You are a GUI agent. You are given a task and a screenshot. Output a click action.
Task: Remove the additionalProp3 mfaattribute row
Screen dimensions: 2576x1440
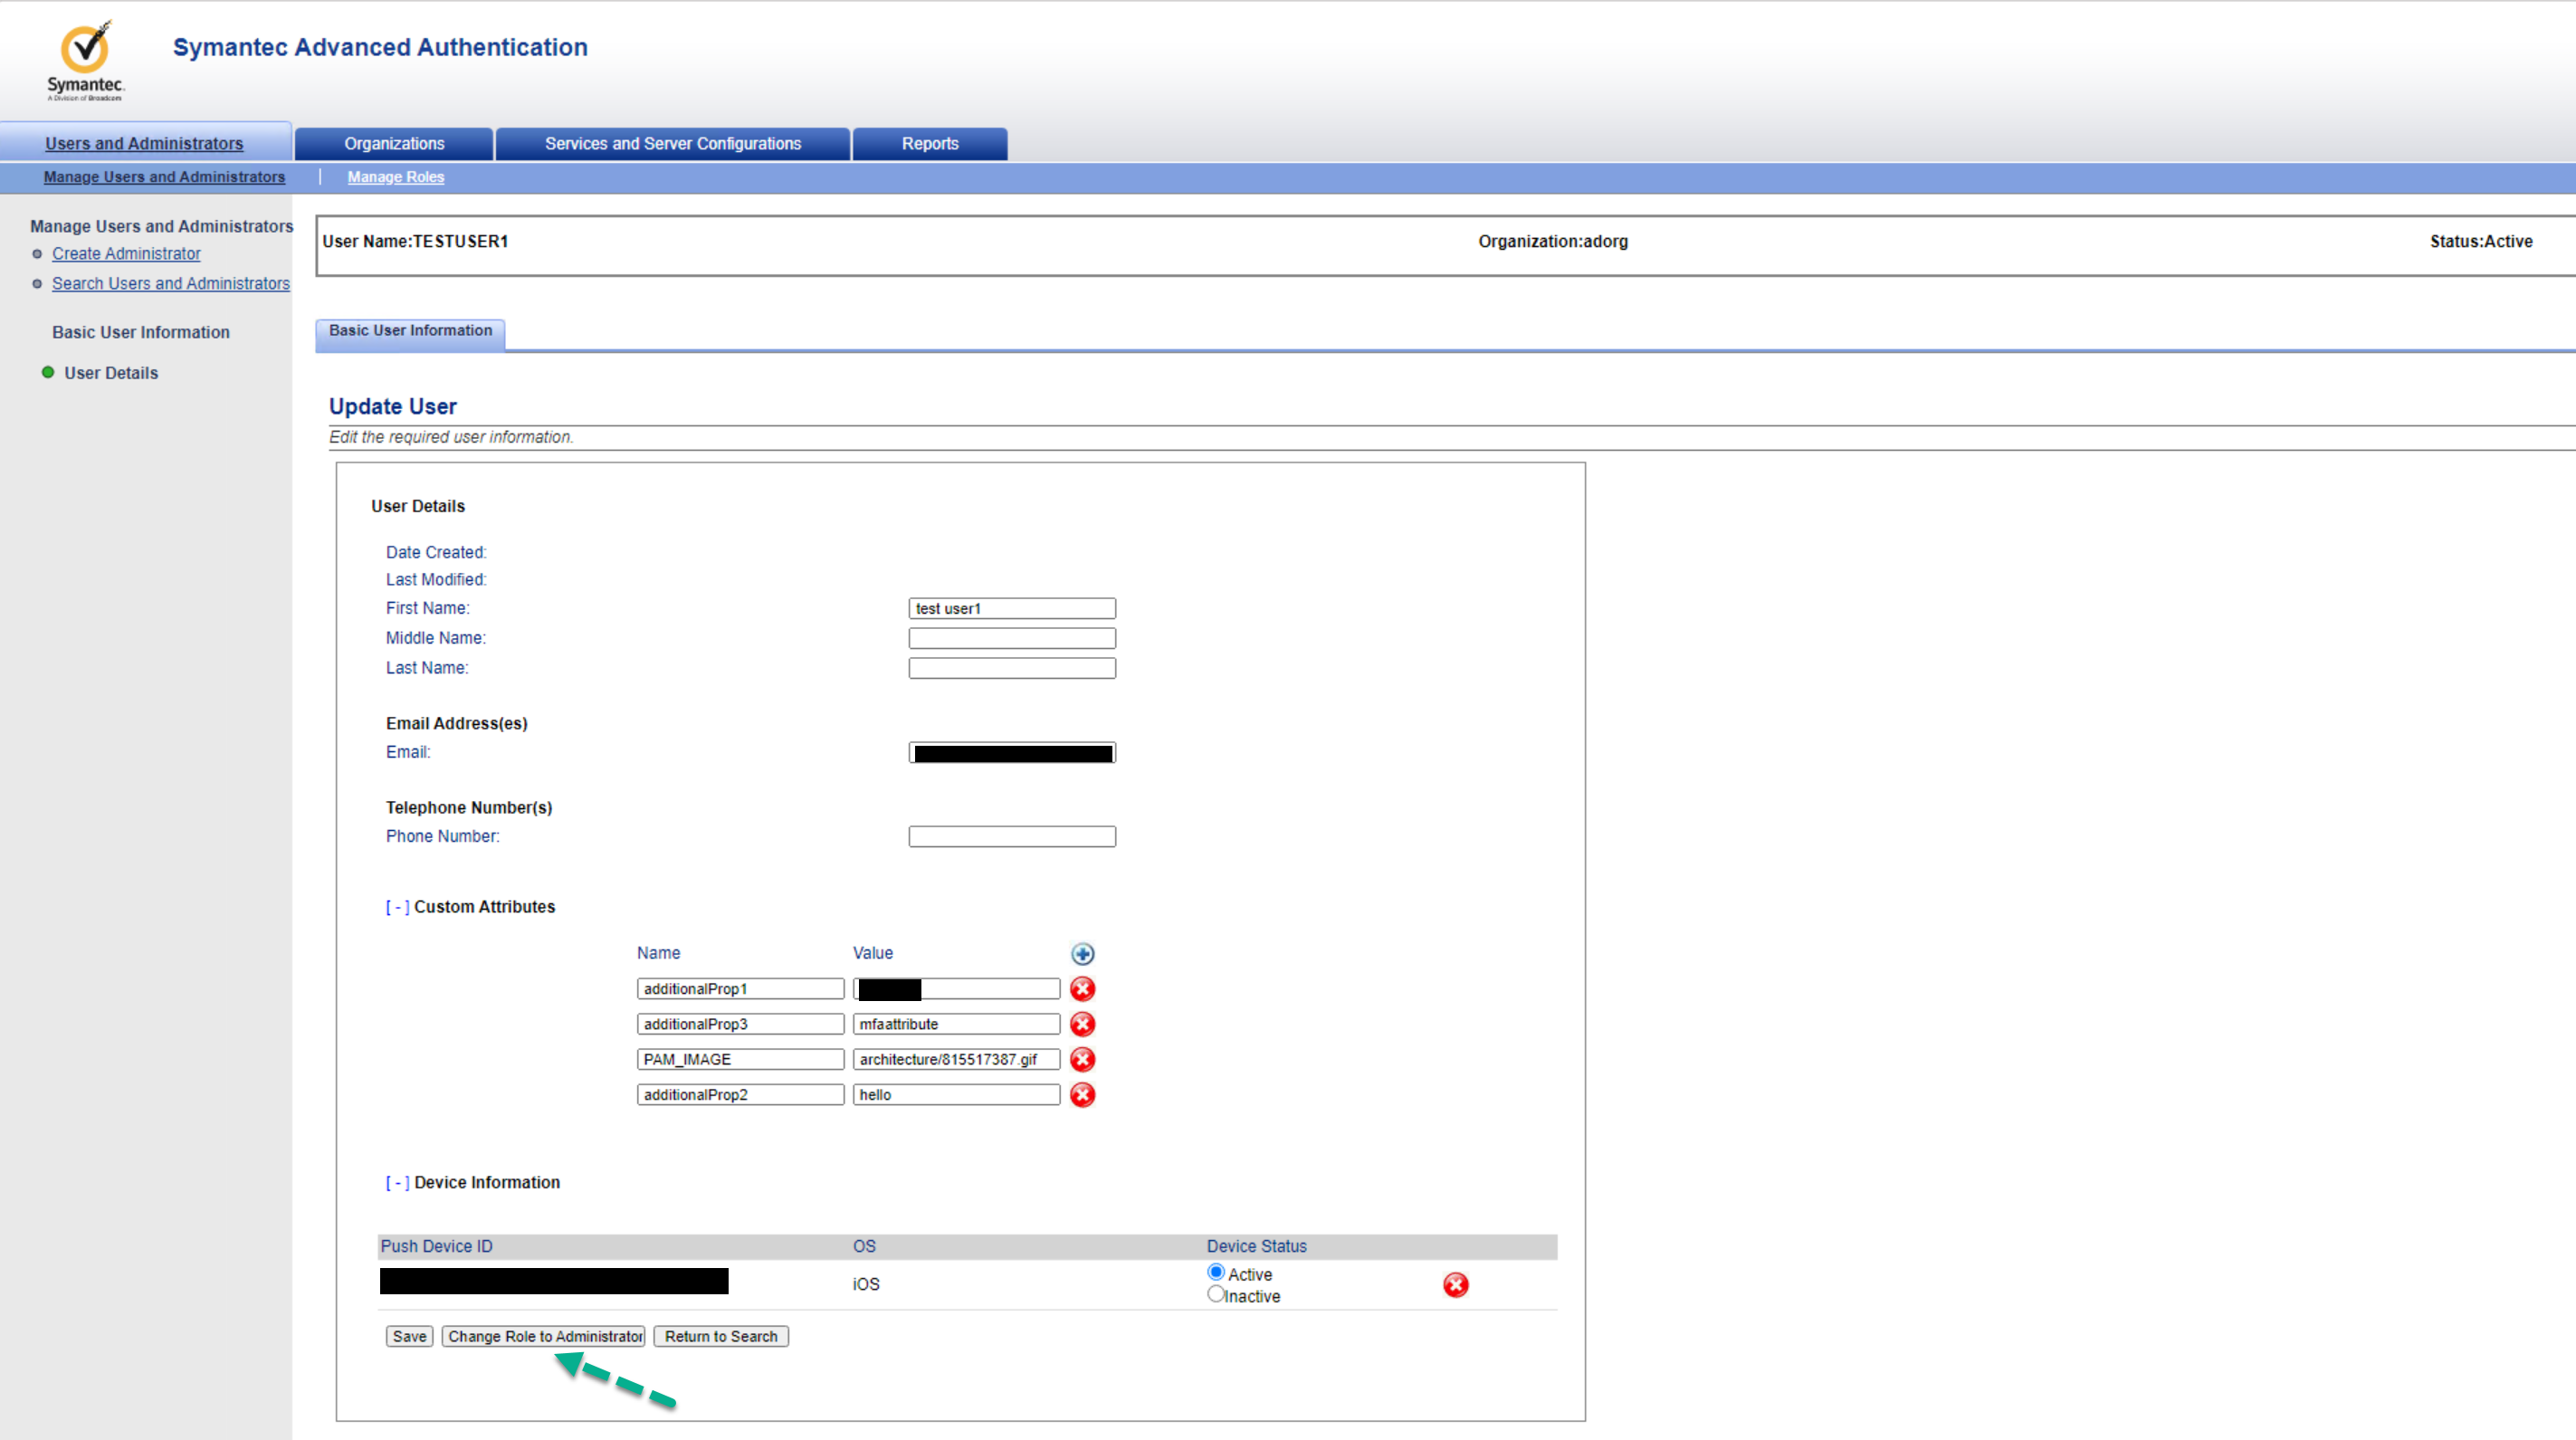[x=1082, y=1024]
